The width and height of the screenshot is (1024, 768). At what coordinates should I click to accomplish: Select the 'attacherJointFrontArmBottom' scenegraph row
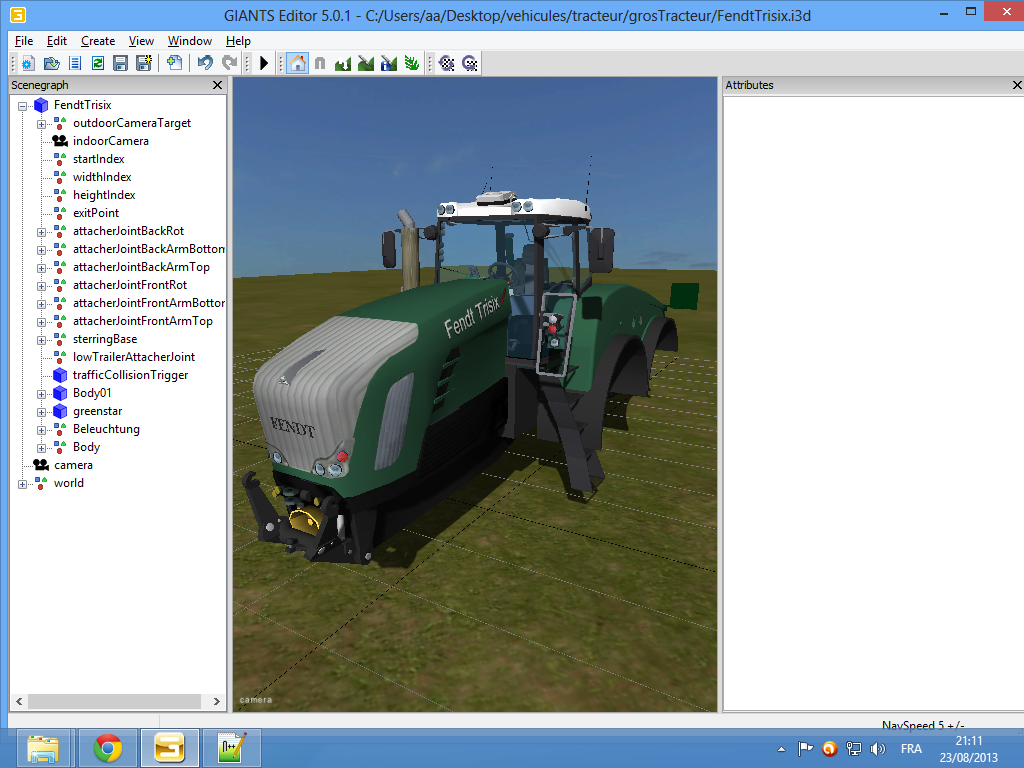click(x=149, y=303)
